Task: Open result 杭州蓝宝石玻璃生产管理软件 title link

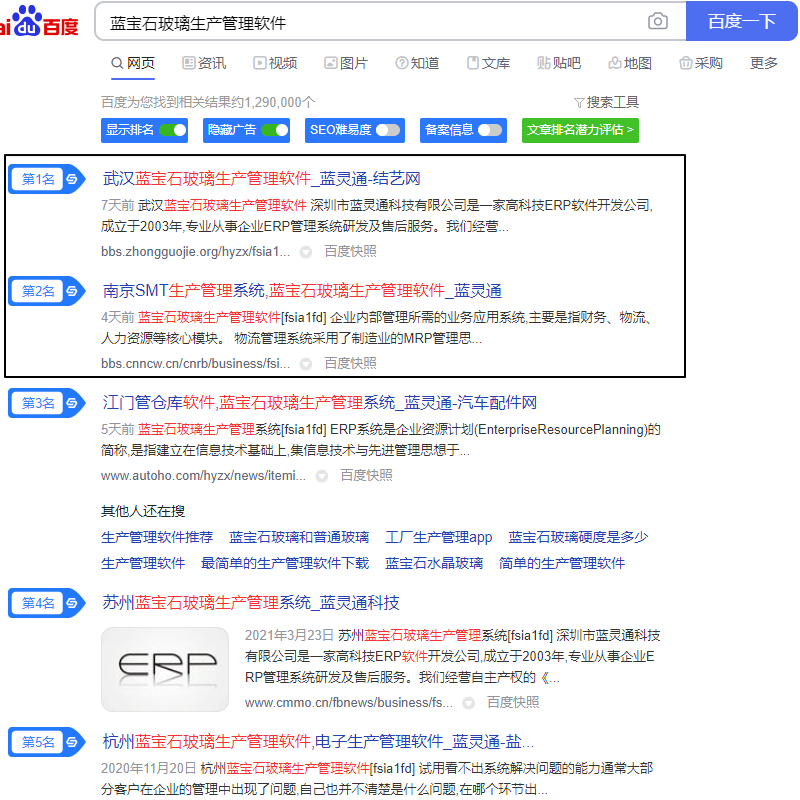Action: coord(318,741)
